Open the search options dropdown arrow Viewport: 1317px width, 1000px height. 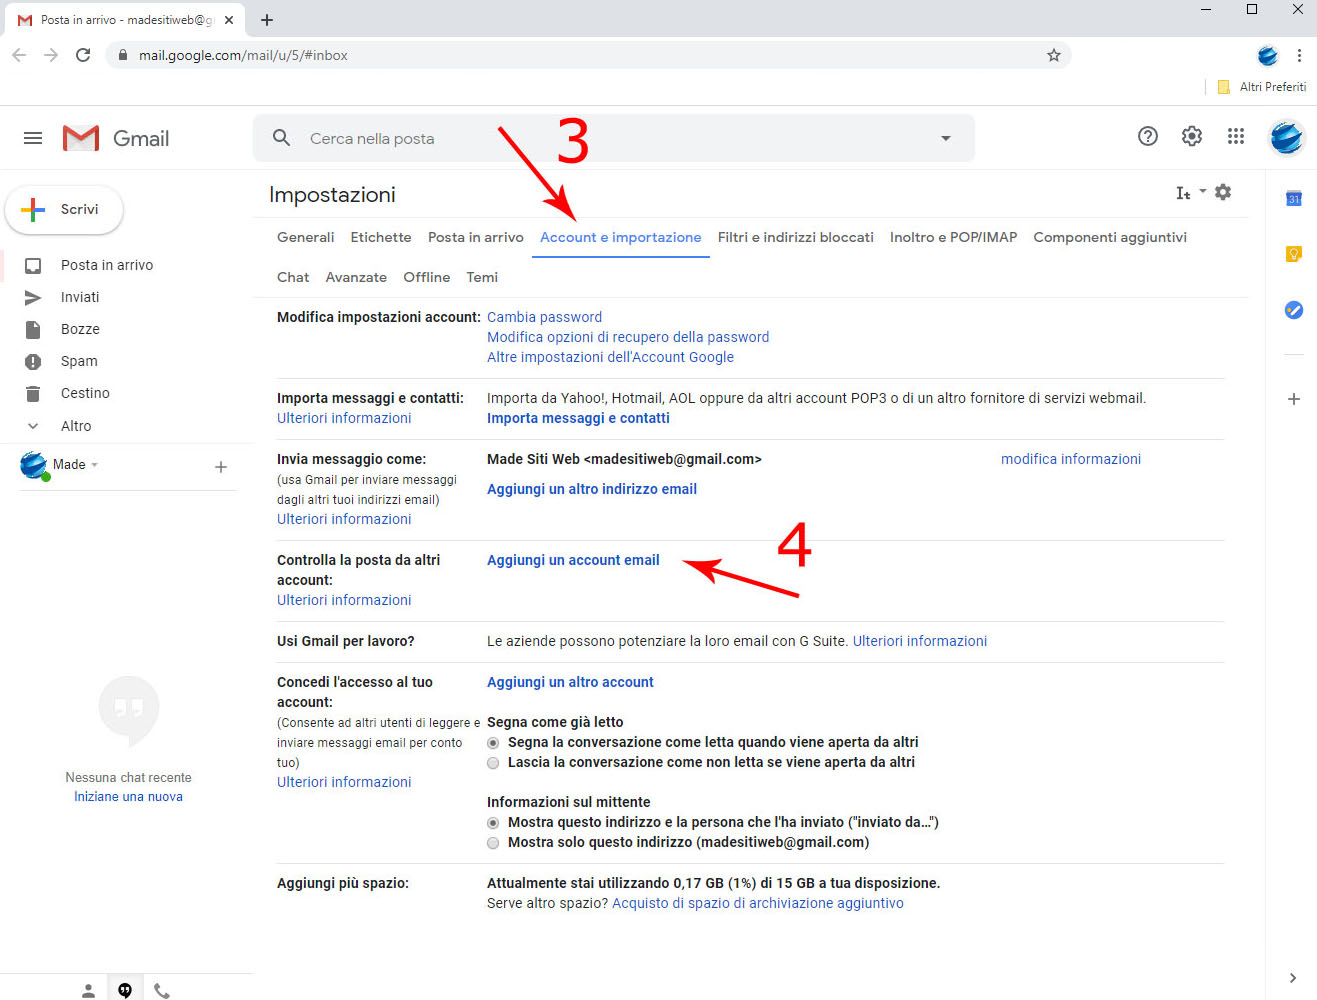(x=946, y=138)
